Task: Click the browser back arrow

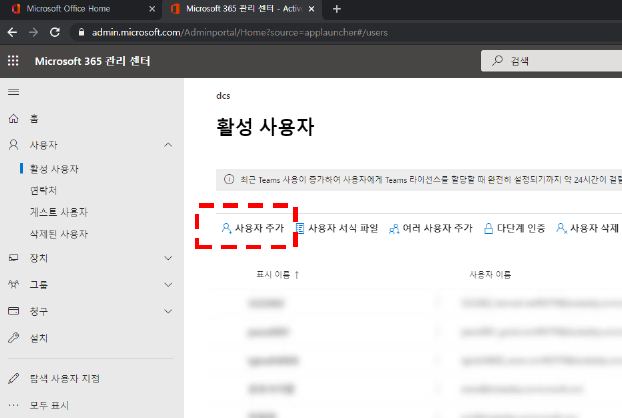Action: 12,33
